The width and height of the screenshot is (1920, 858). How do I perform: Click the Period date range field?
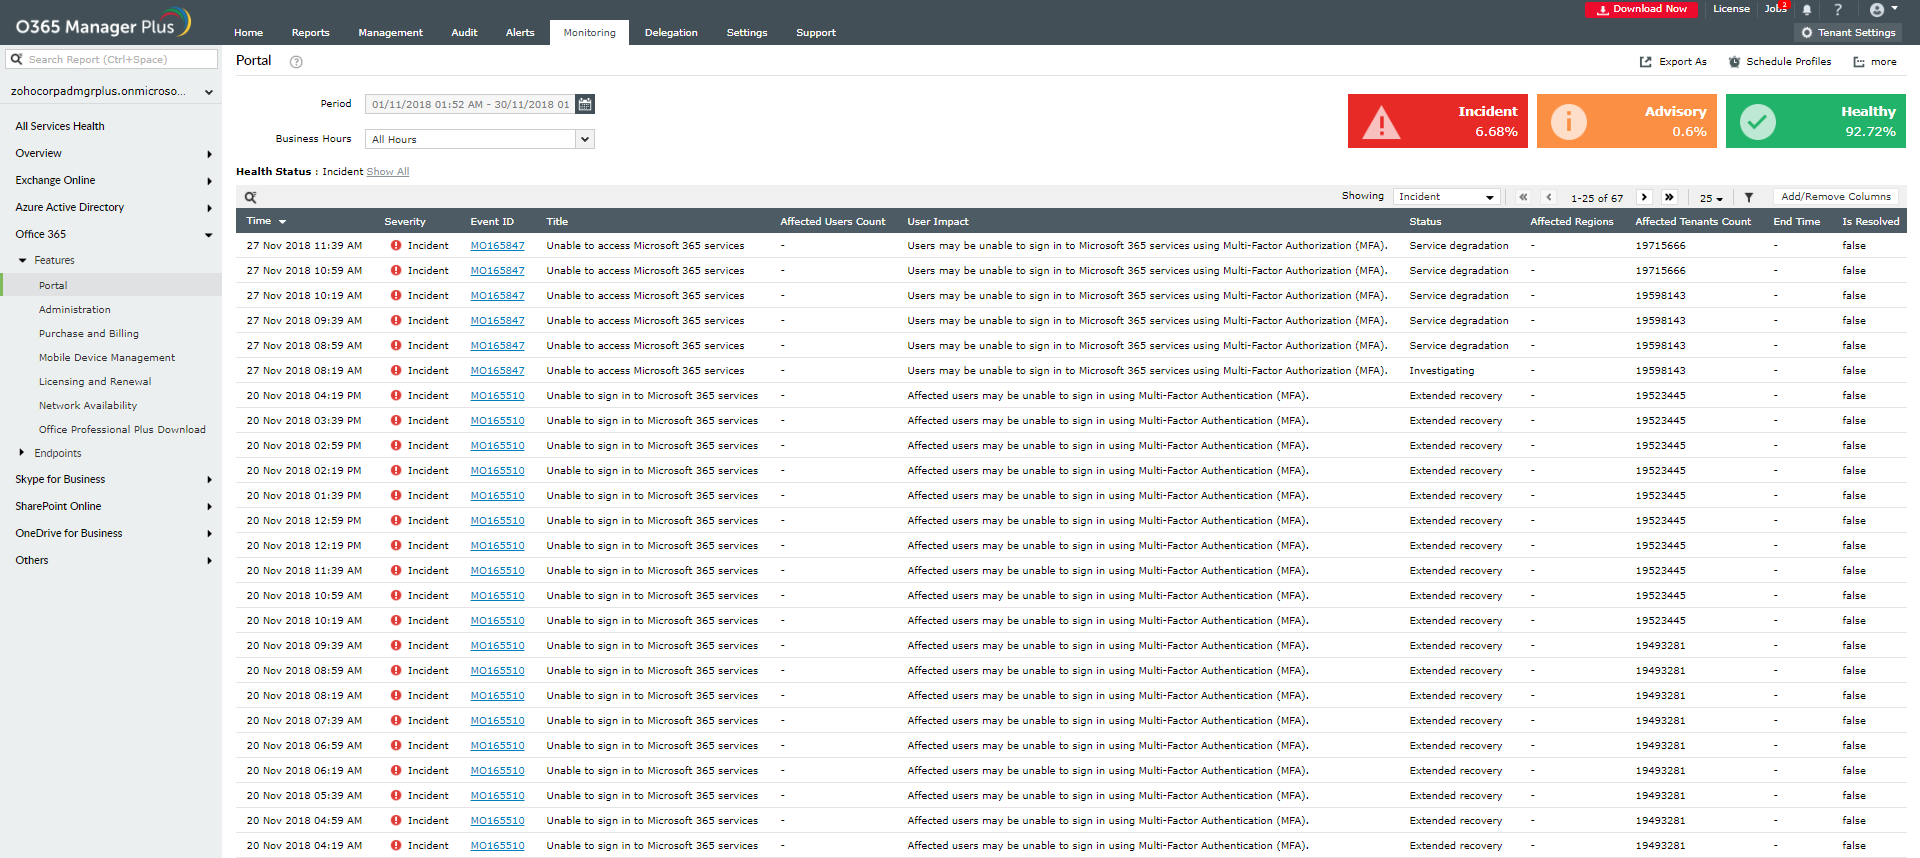pyautogui.click(x=470, y=104)
